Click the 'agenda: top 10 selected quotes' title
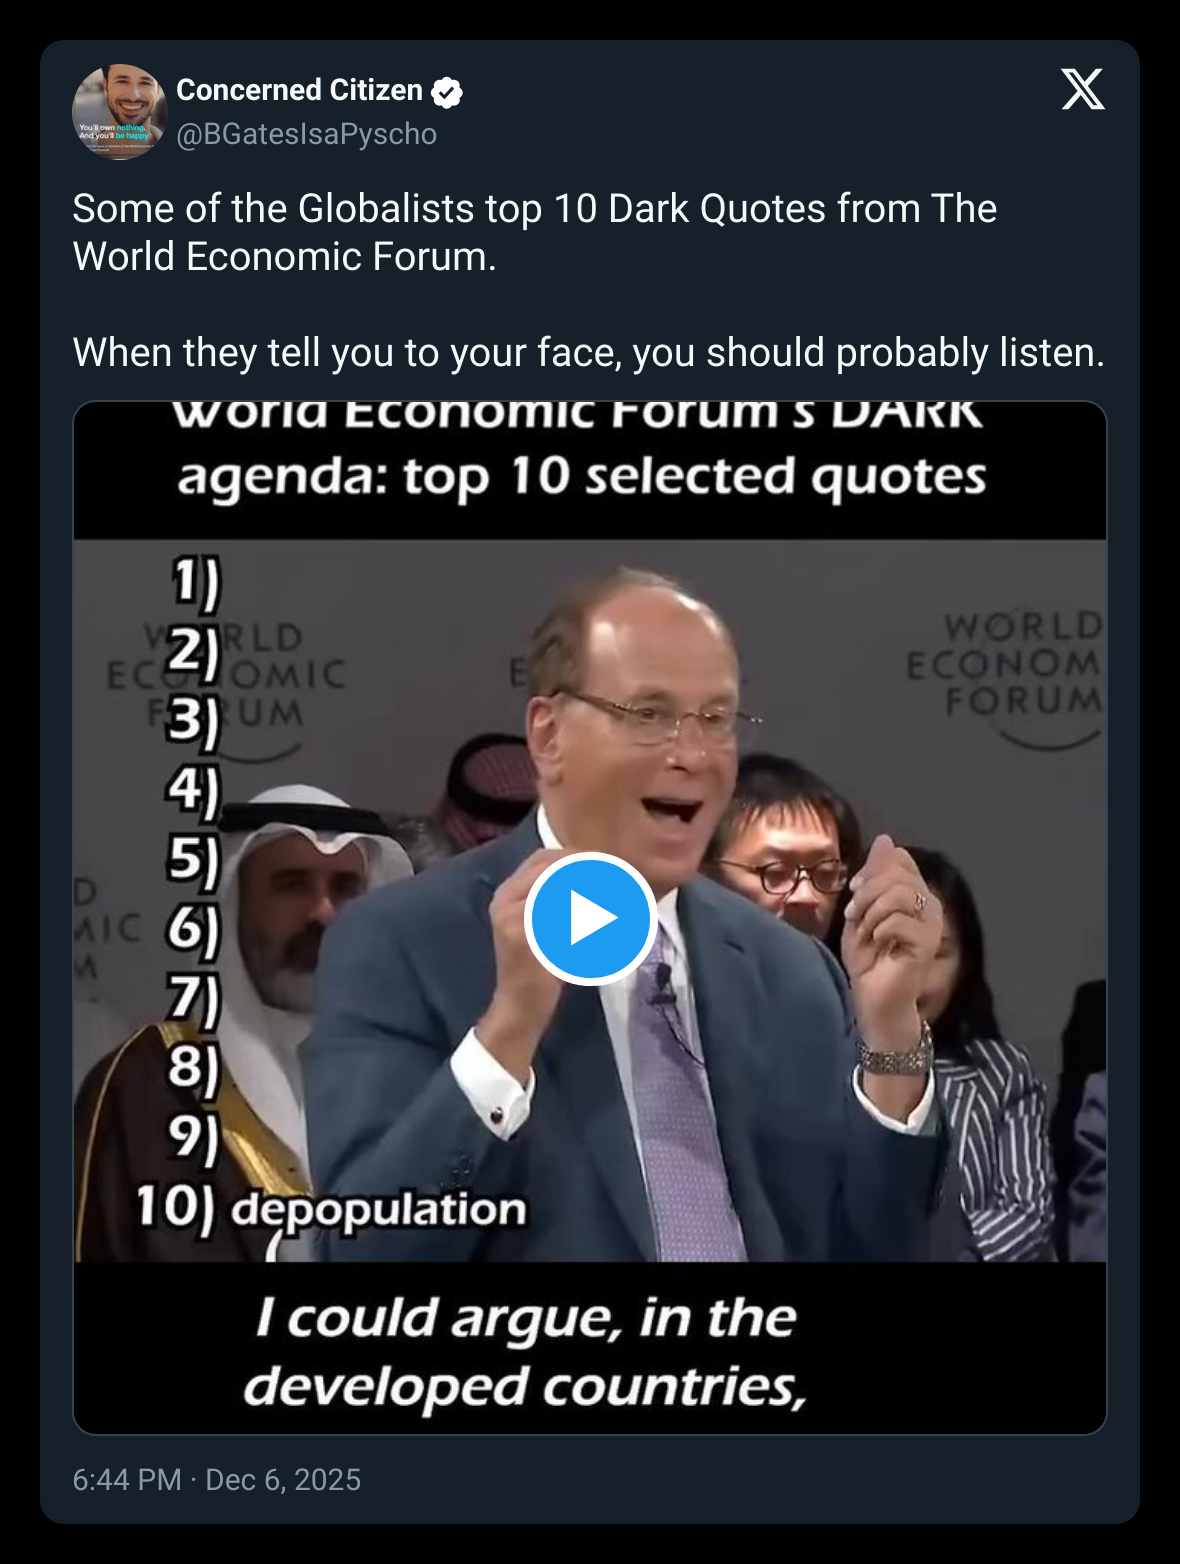Viewport: 1180px width, 1564px height. point(582,477)
